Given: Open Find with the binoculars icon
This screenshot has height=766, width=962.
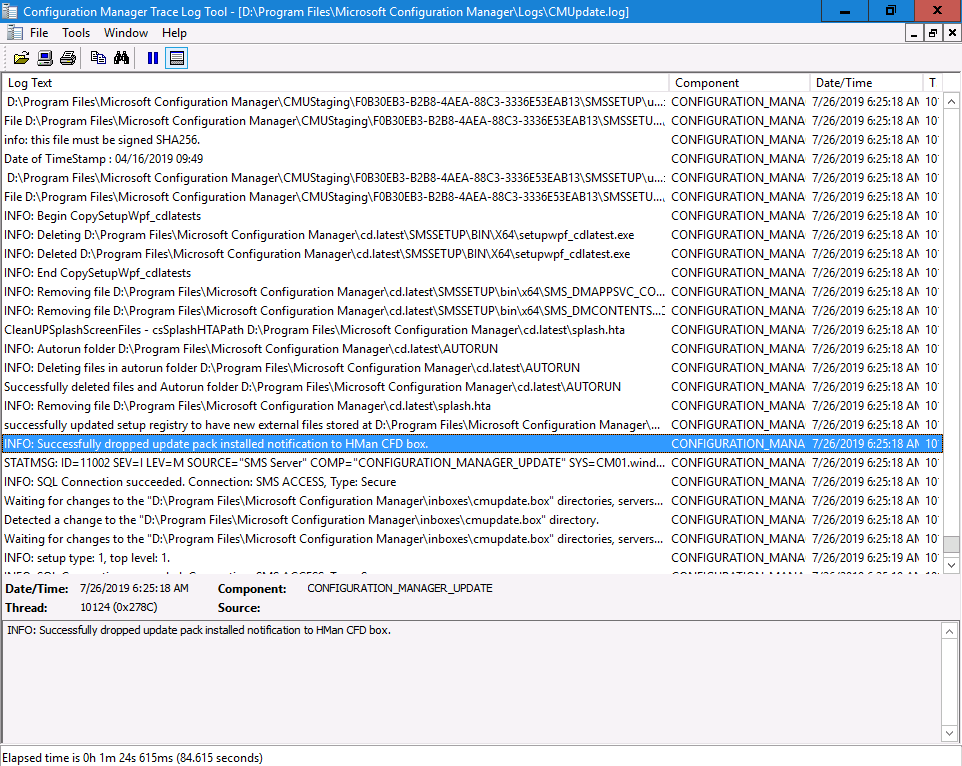Looking at the screenshot, I should [121, 58].
